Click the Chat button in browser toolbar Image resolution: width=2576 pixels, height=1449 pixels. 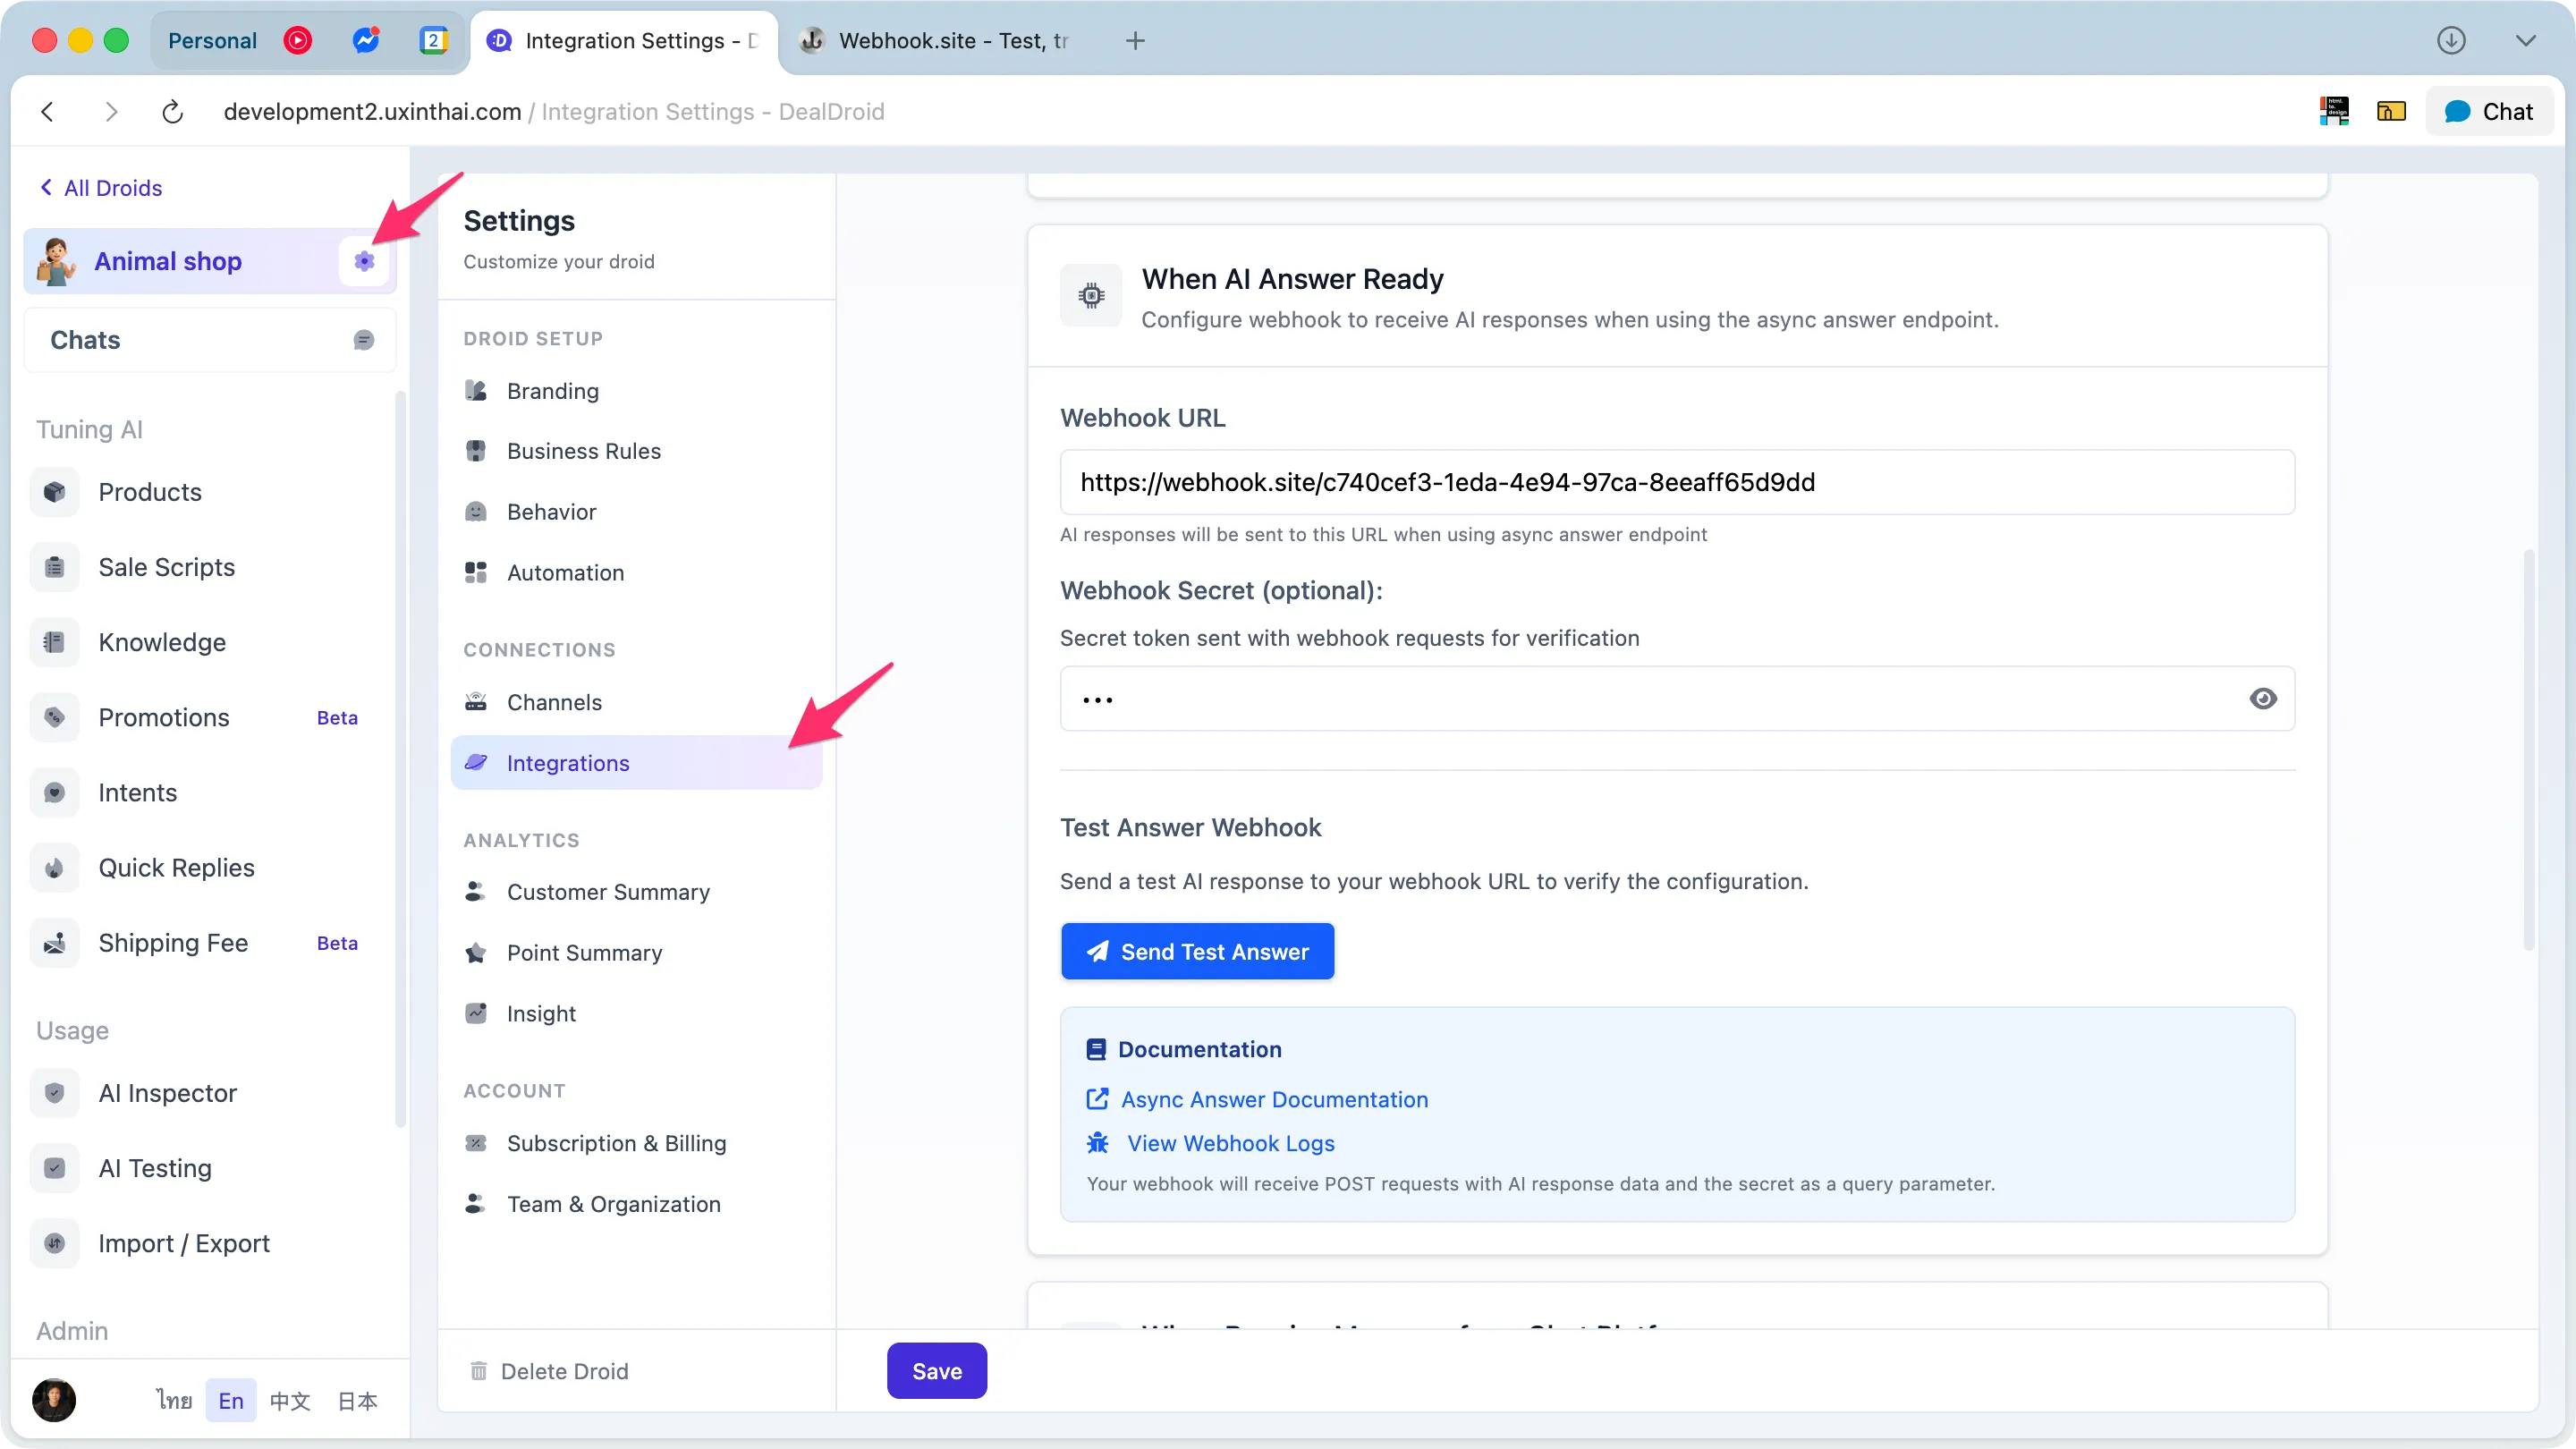(2490, 111)
